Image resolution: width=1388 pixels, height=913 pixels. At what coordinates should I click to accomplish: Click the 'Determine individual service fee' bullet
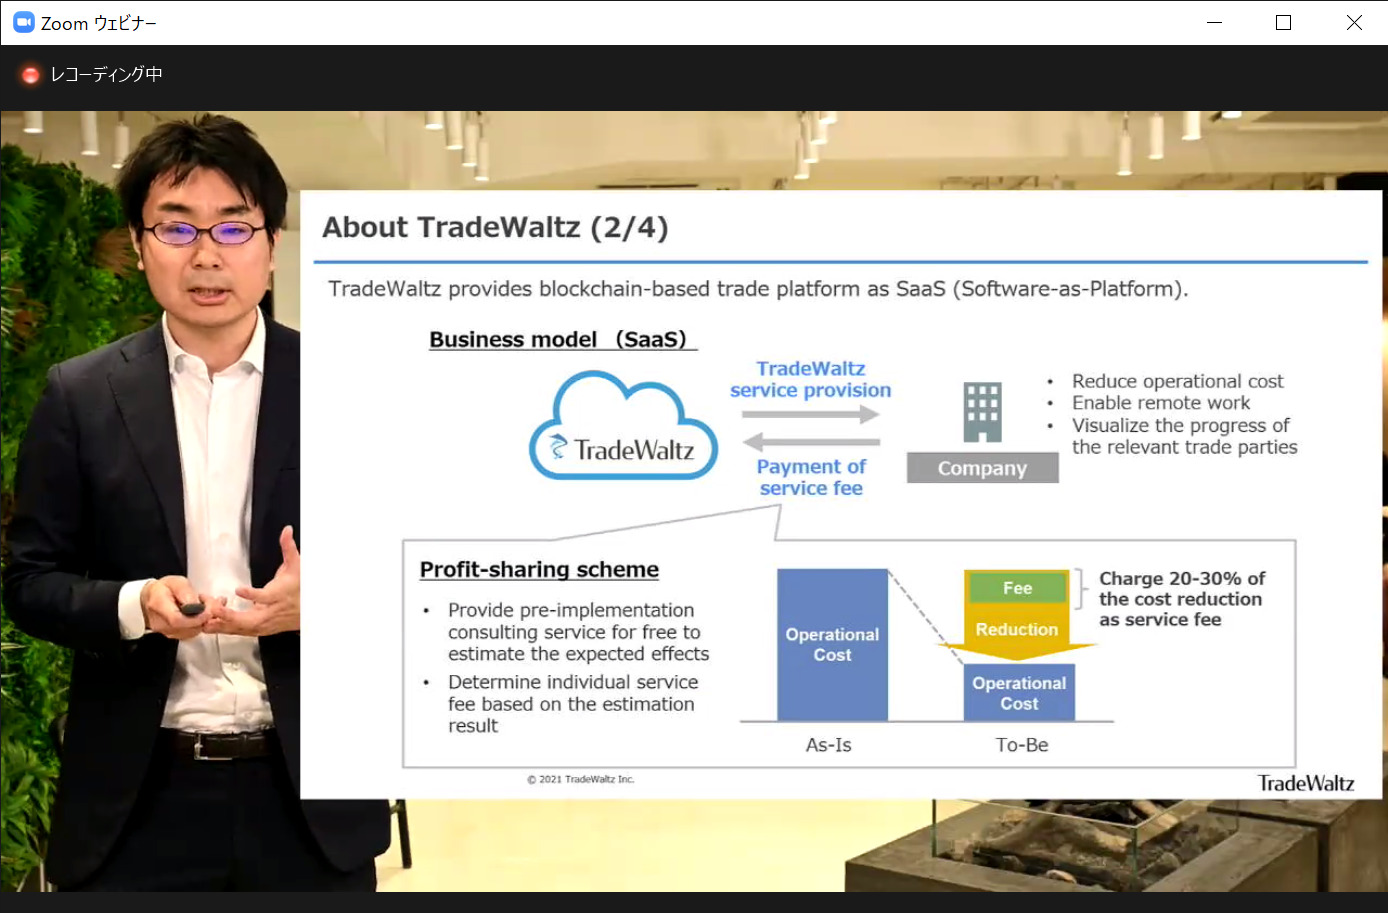(573, 704)
